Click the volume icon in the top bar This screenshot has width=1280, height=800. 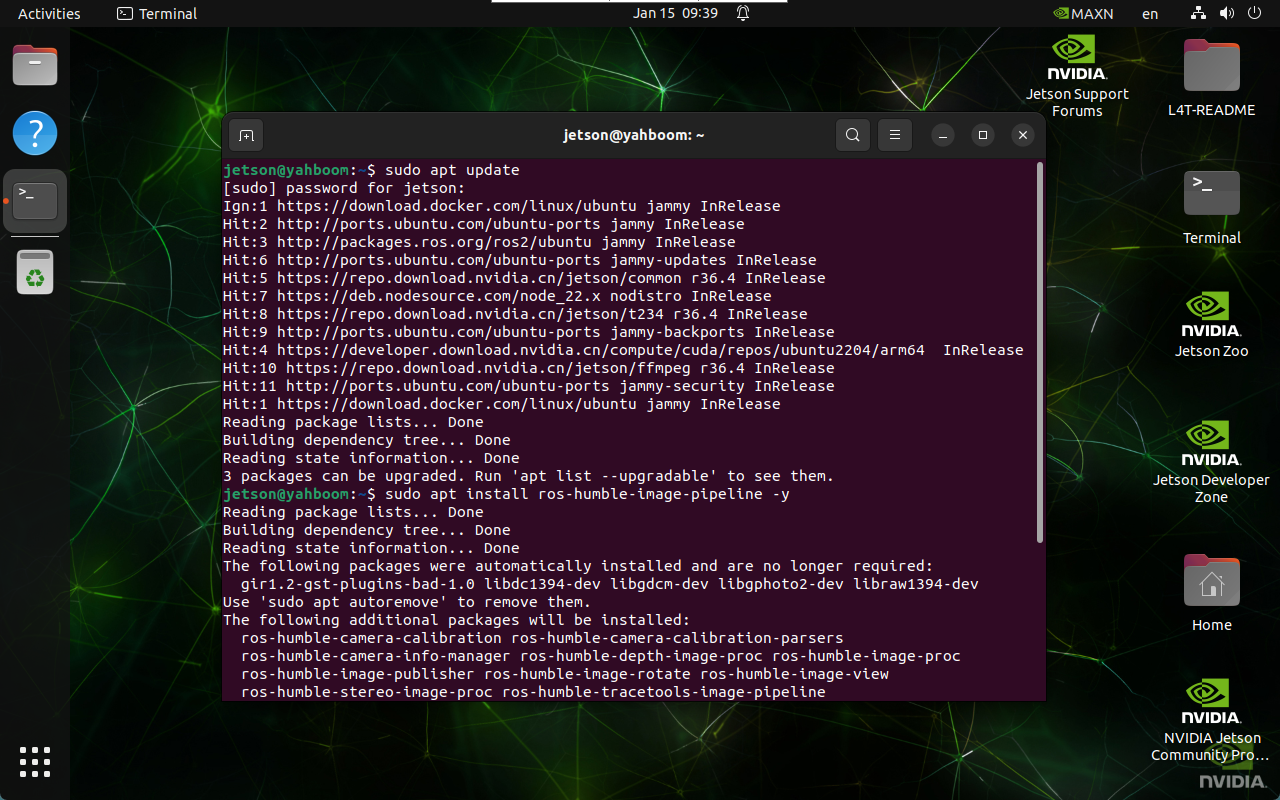coord(1227,14)
